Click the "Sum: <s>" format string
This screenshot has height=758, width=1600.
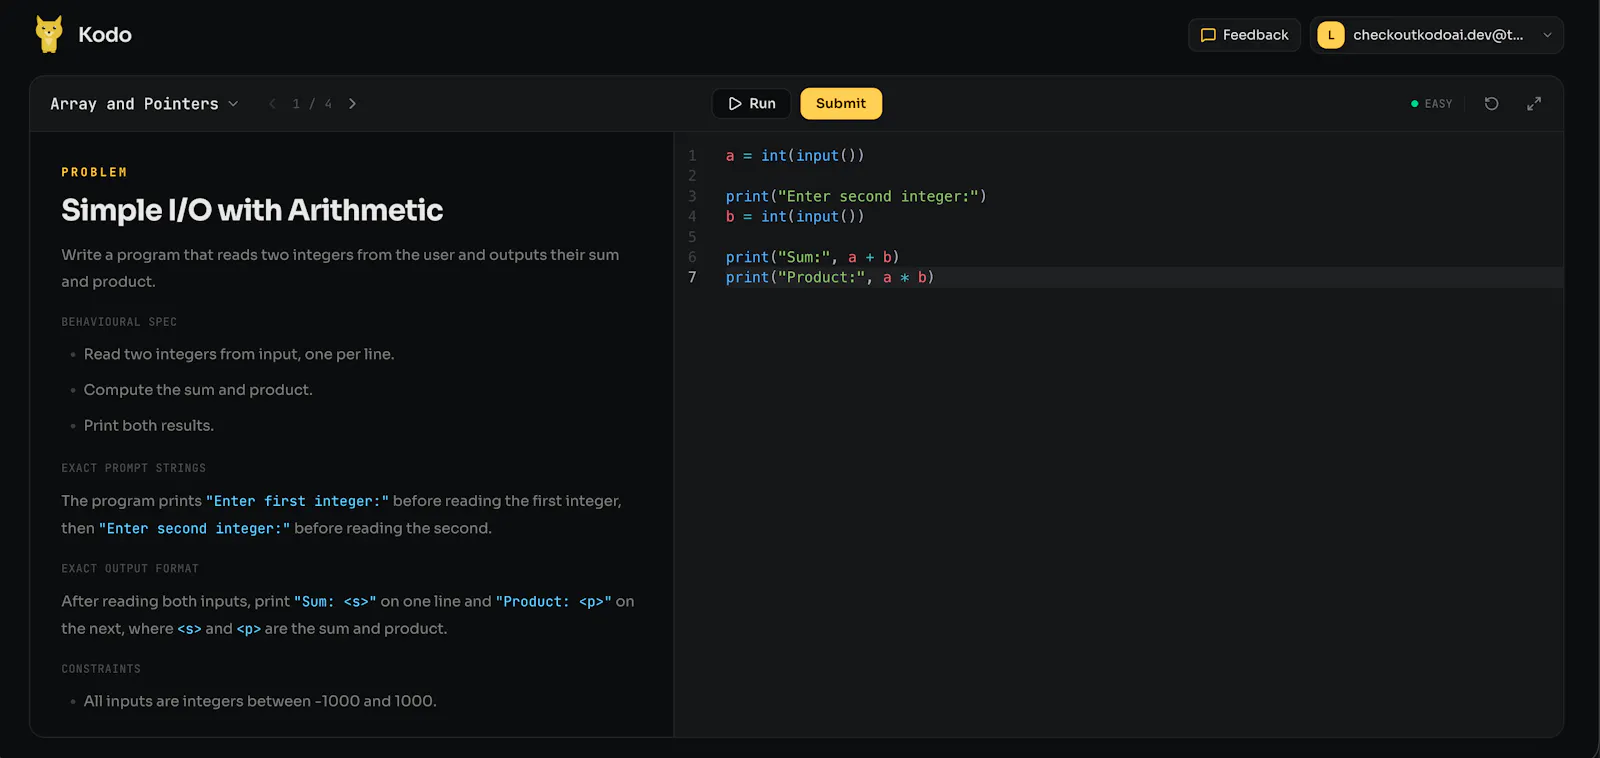[335, 601]
